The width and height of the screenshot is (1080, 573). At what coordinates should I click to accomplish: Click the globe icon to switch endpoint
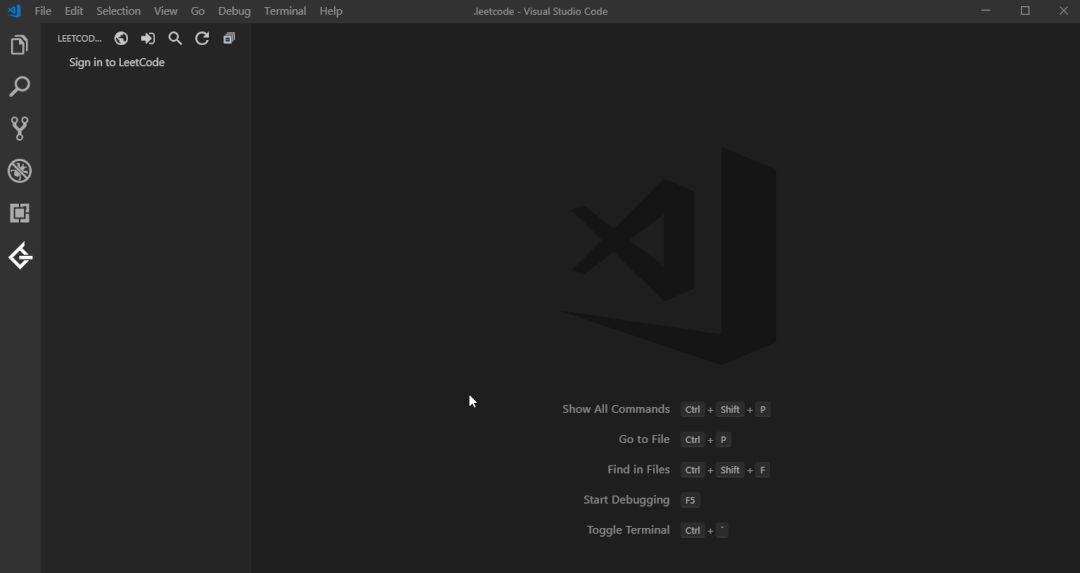click(121, 38)
